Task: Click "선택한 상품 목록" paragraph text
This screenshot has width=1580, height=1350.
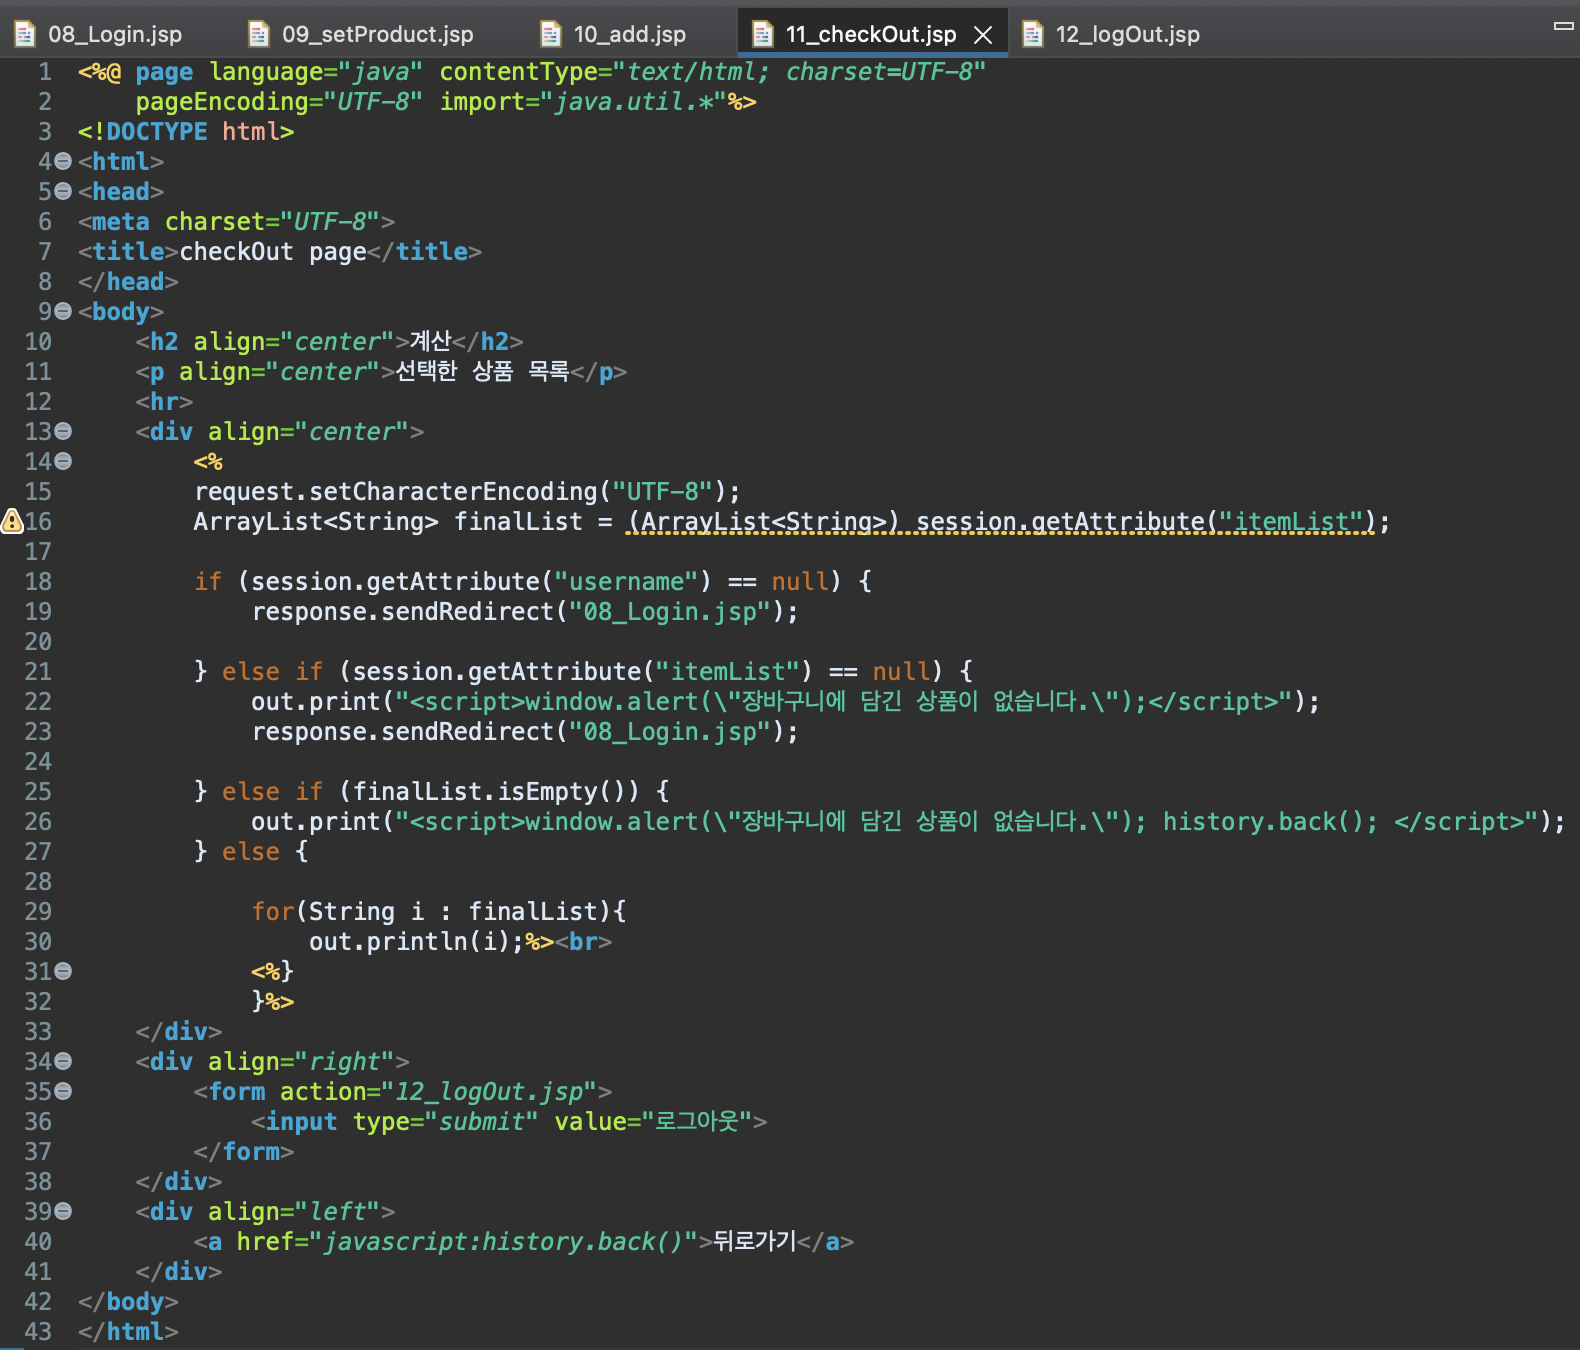Action: (x=482, y=371)
